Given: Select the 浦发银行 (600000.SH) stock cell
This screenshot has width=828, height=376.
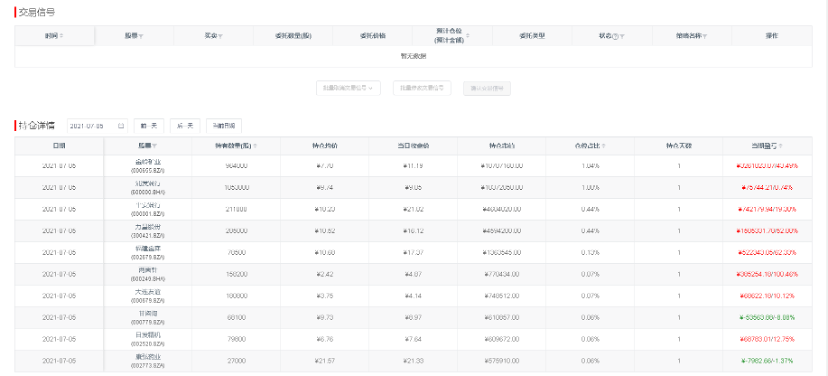Looking at the screenshot, I should click(x=147, y=187).
